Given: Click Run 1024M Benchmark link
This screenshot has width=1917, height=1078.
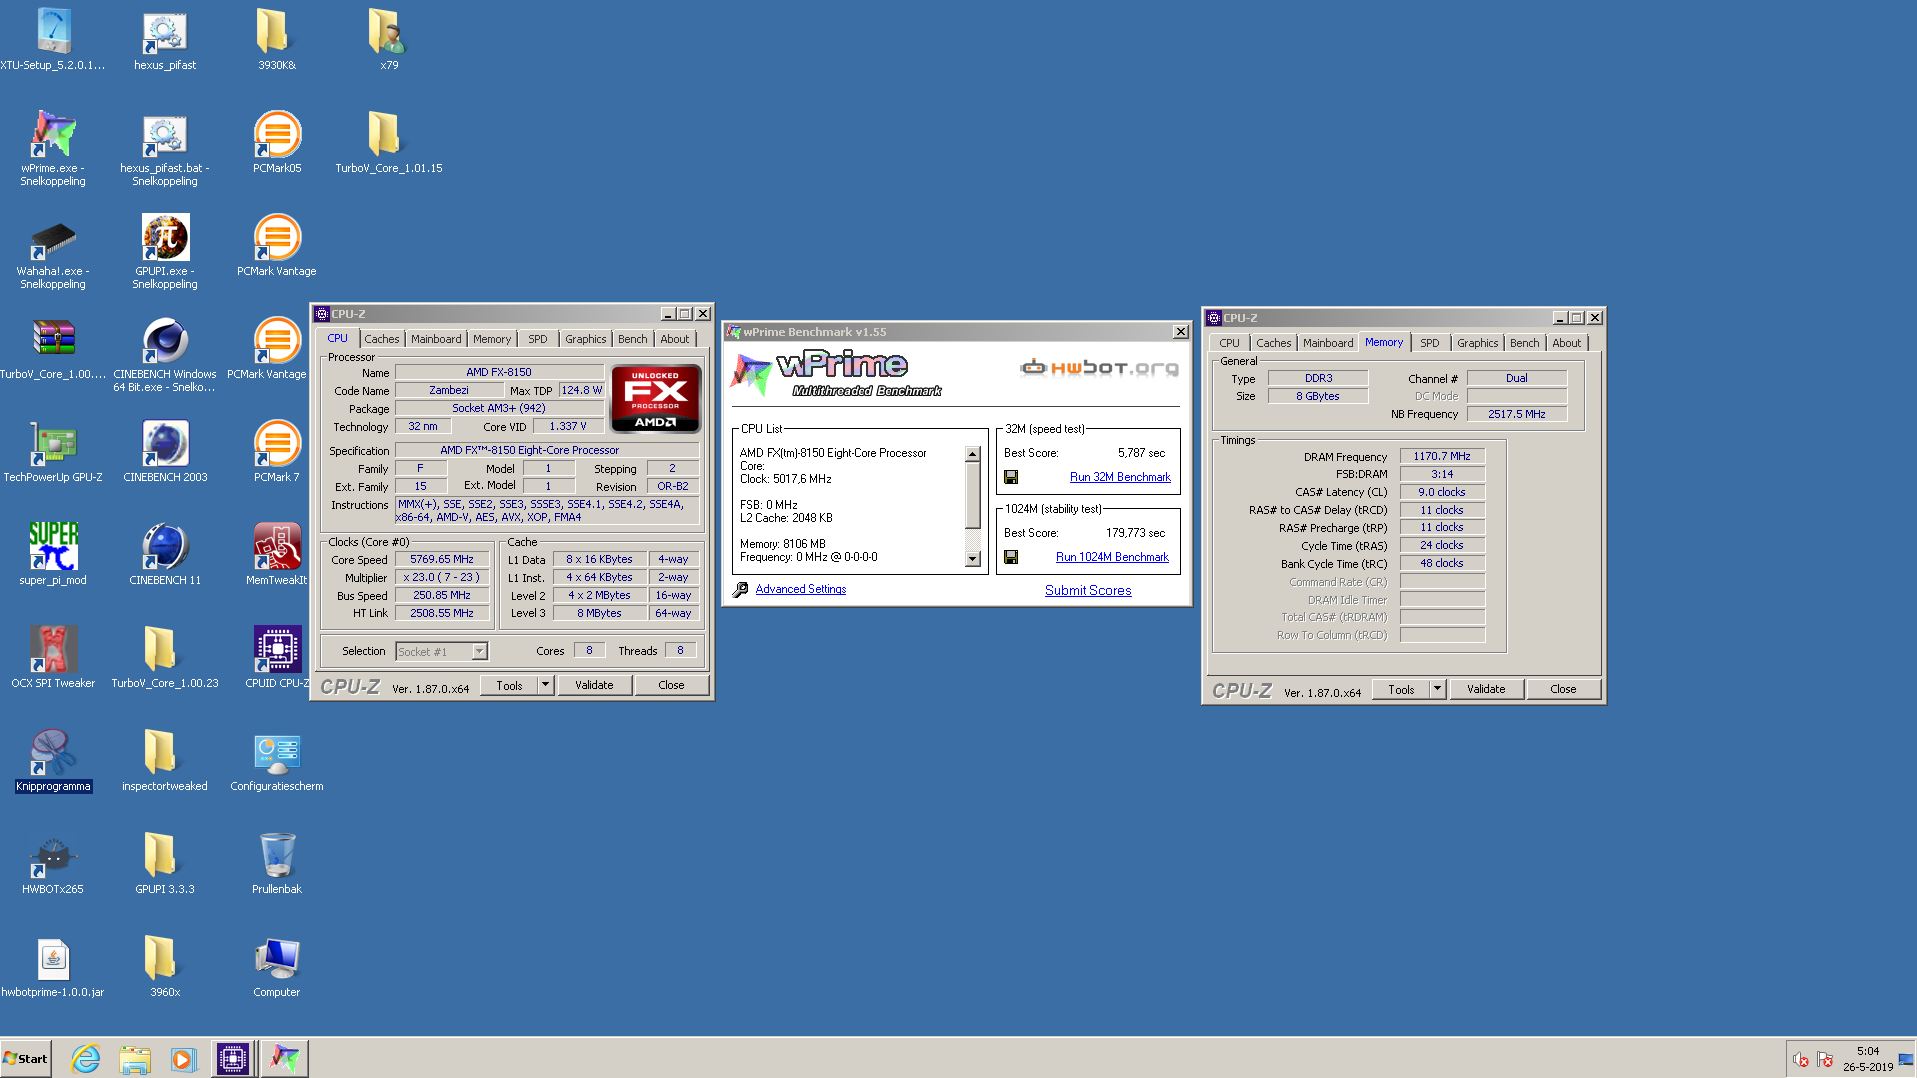Looking at the screenshot, I should [1112, 557].
